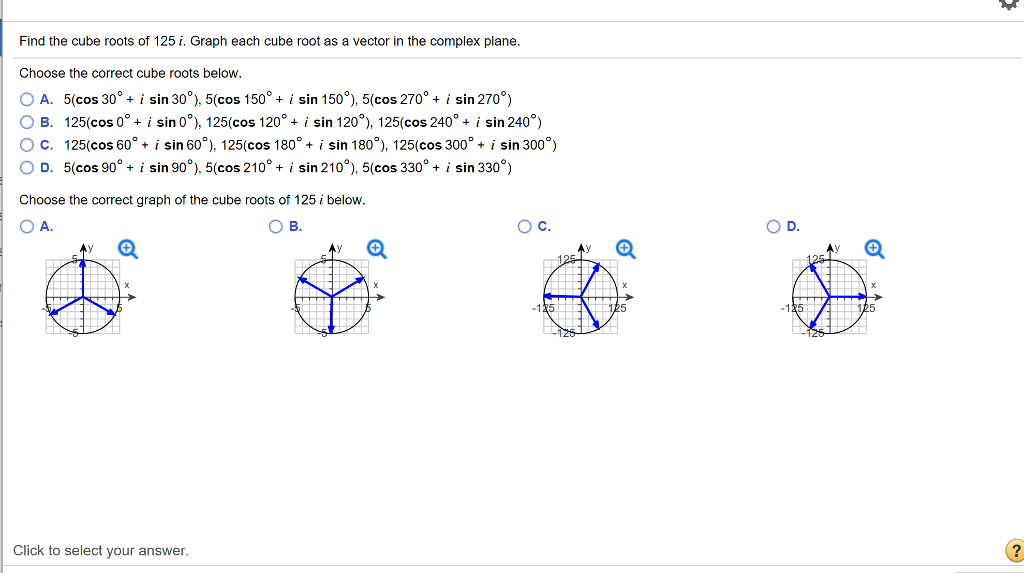Select cube roots option D radio button
The width and height of the screenshot is (1024, 573).
pyautogui.click(x=27, y=168)
